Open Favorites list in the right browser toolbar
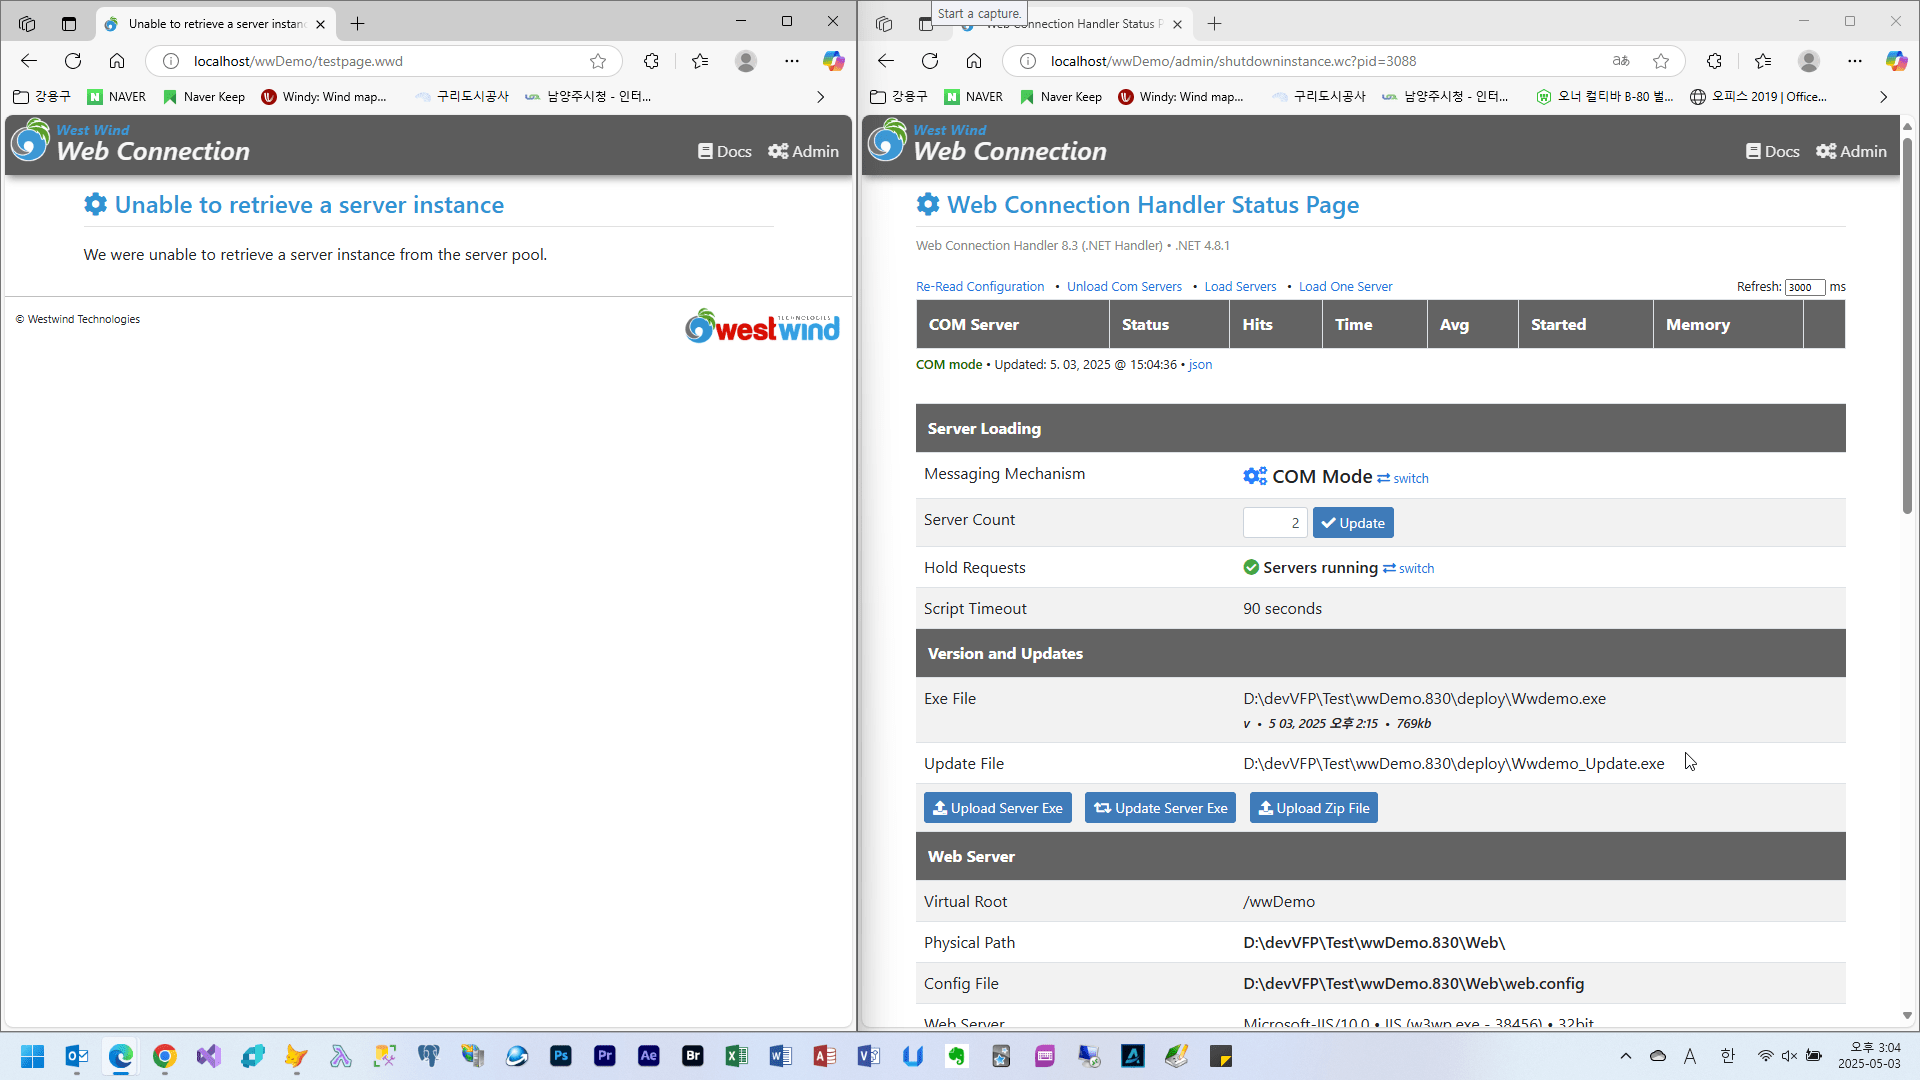The width and height of the screenshot is (1920, 1080). (x=1763, y=61)
